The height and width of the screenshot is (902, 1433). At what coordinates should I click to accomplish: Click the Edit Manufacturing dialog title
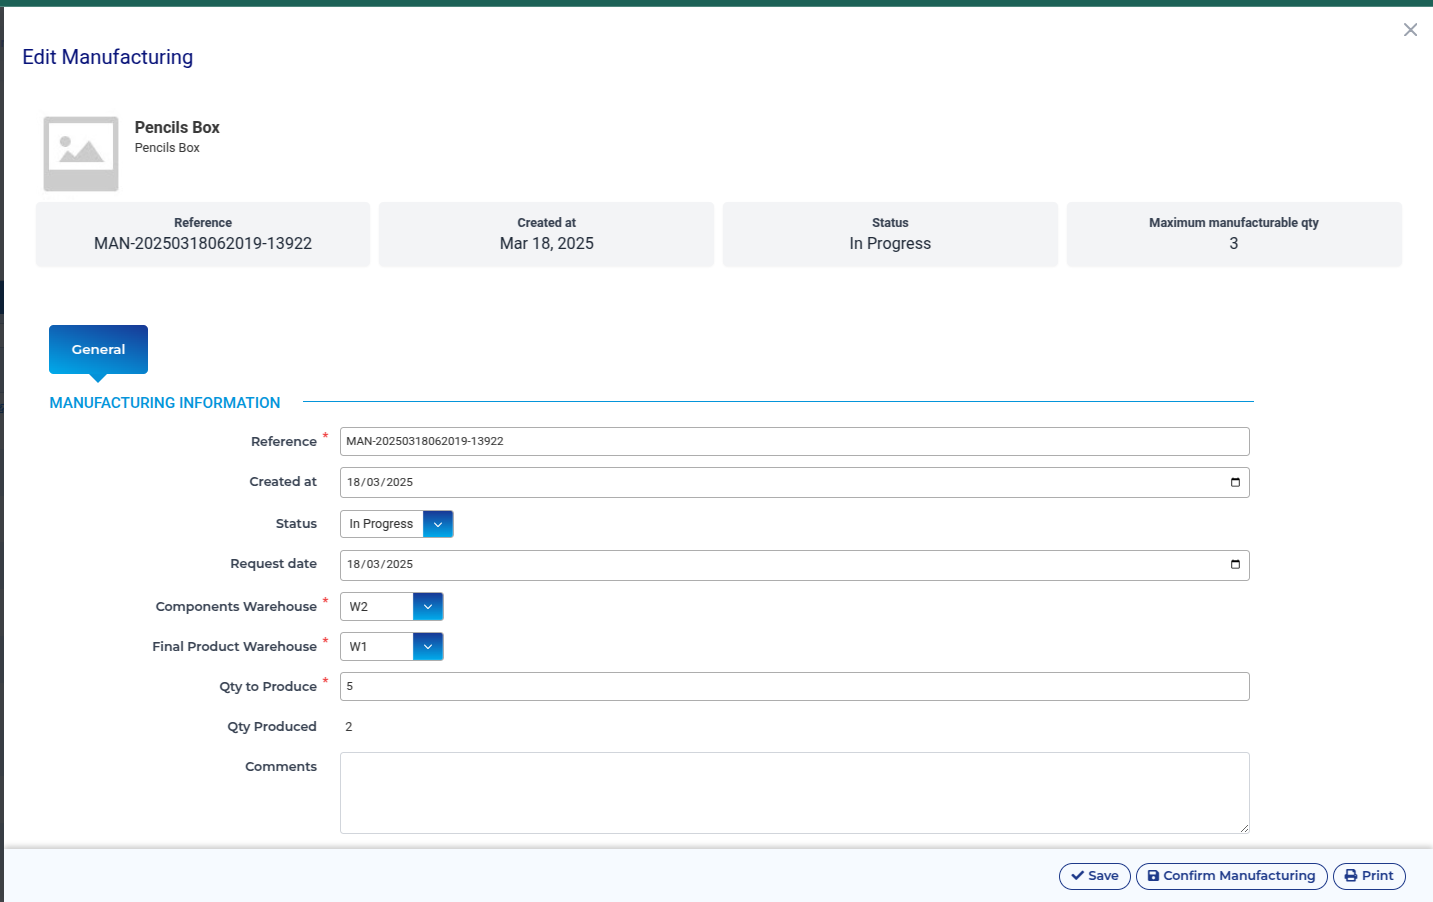click(x=108, y=57)
